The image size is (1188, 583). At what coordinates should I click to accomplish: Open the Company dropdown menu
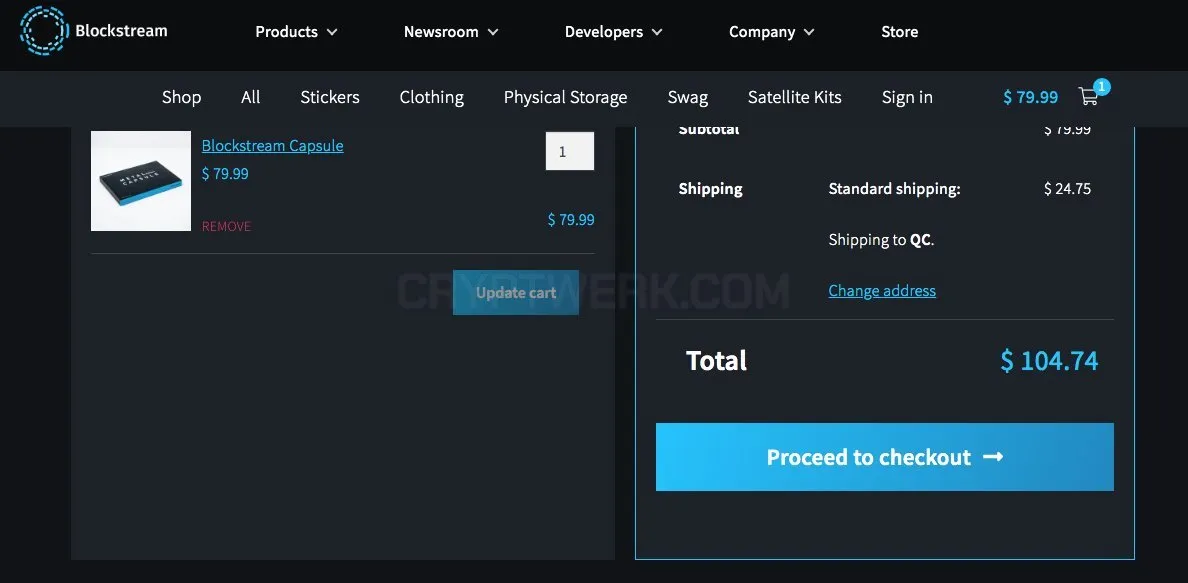coord(771,32)
